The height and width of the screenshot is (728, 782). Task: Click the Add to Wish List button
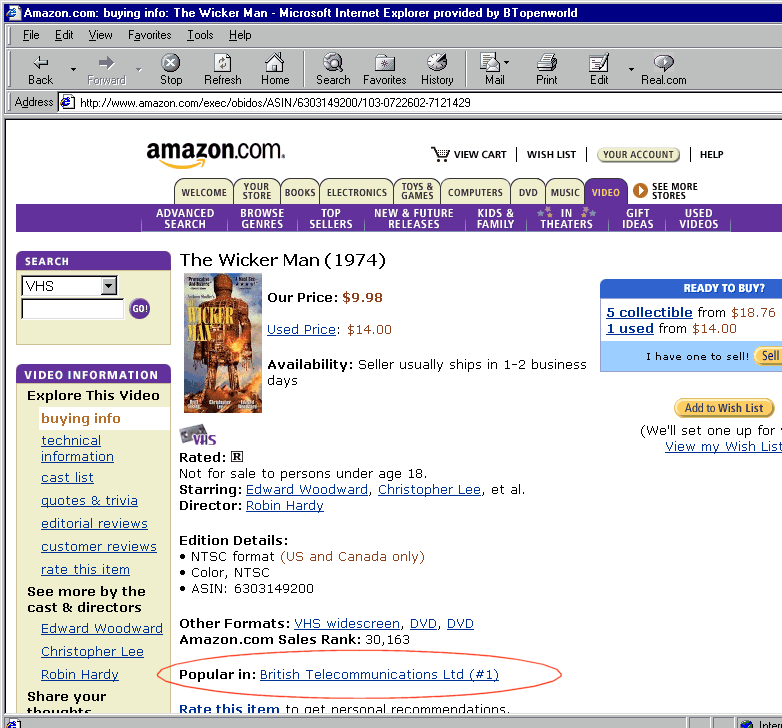[724, 408]
